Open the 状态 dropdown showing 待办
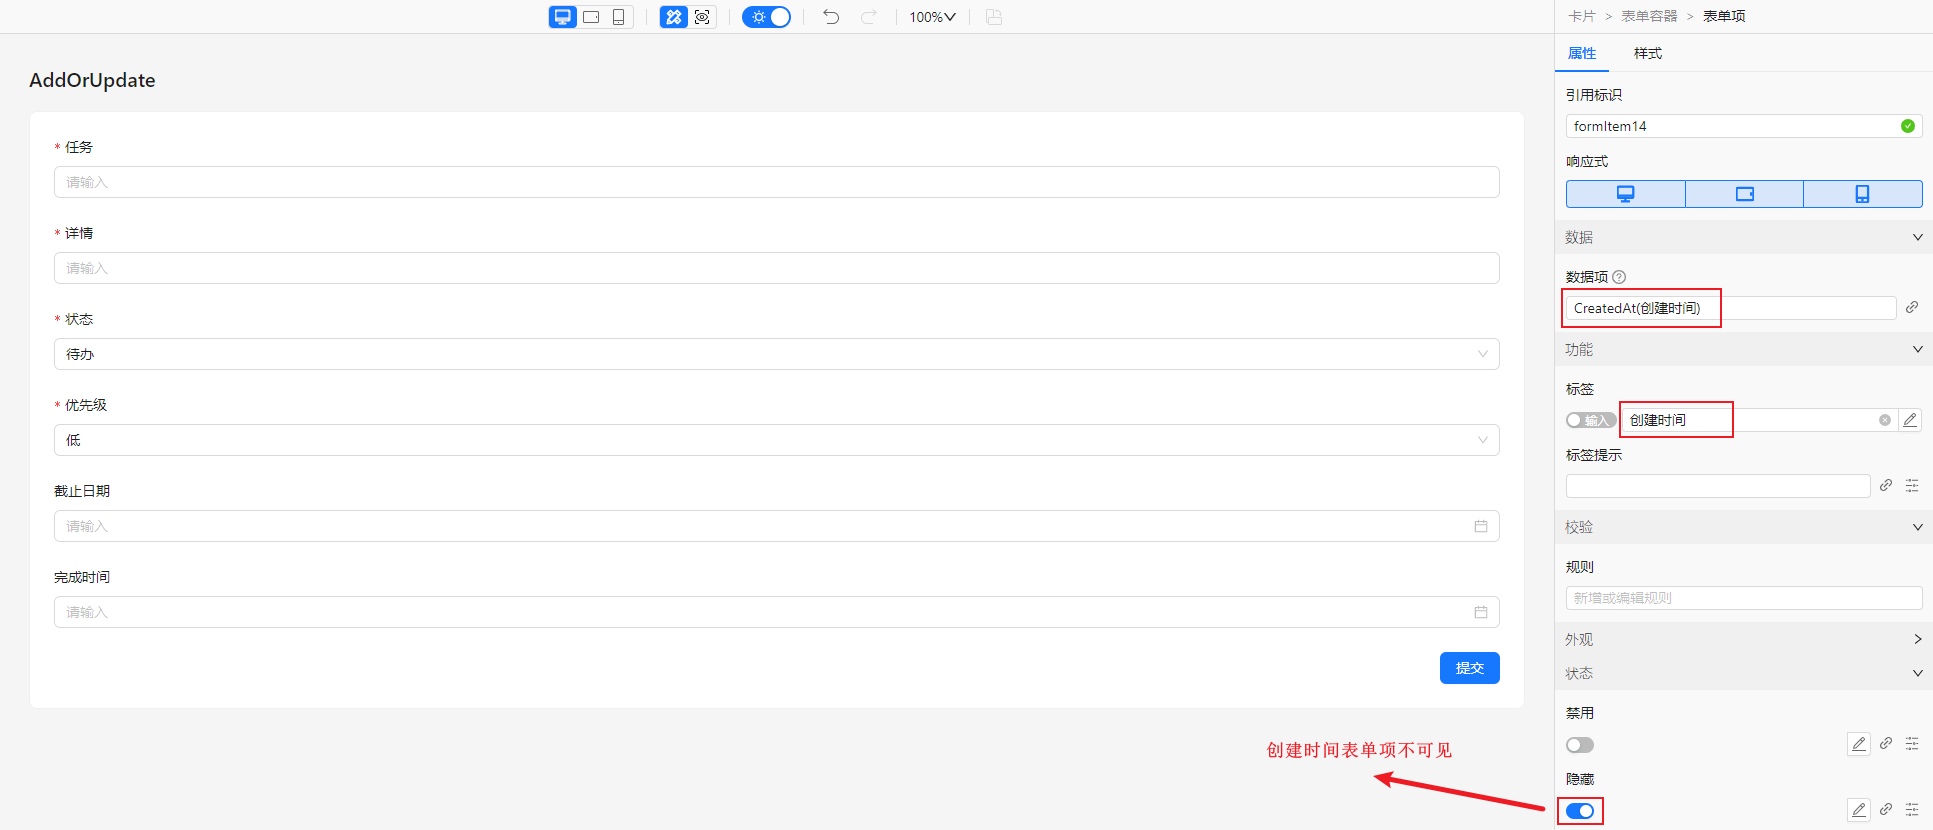 coord(776,354)
